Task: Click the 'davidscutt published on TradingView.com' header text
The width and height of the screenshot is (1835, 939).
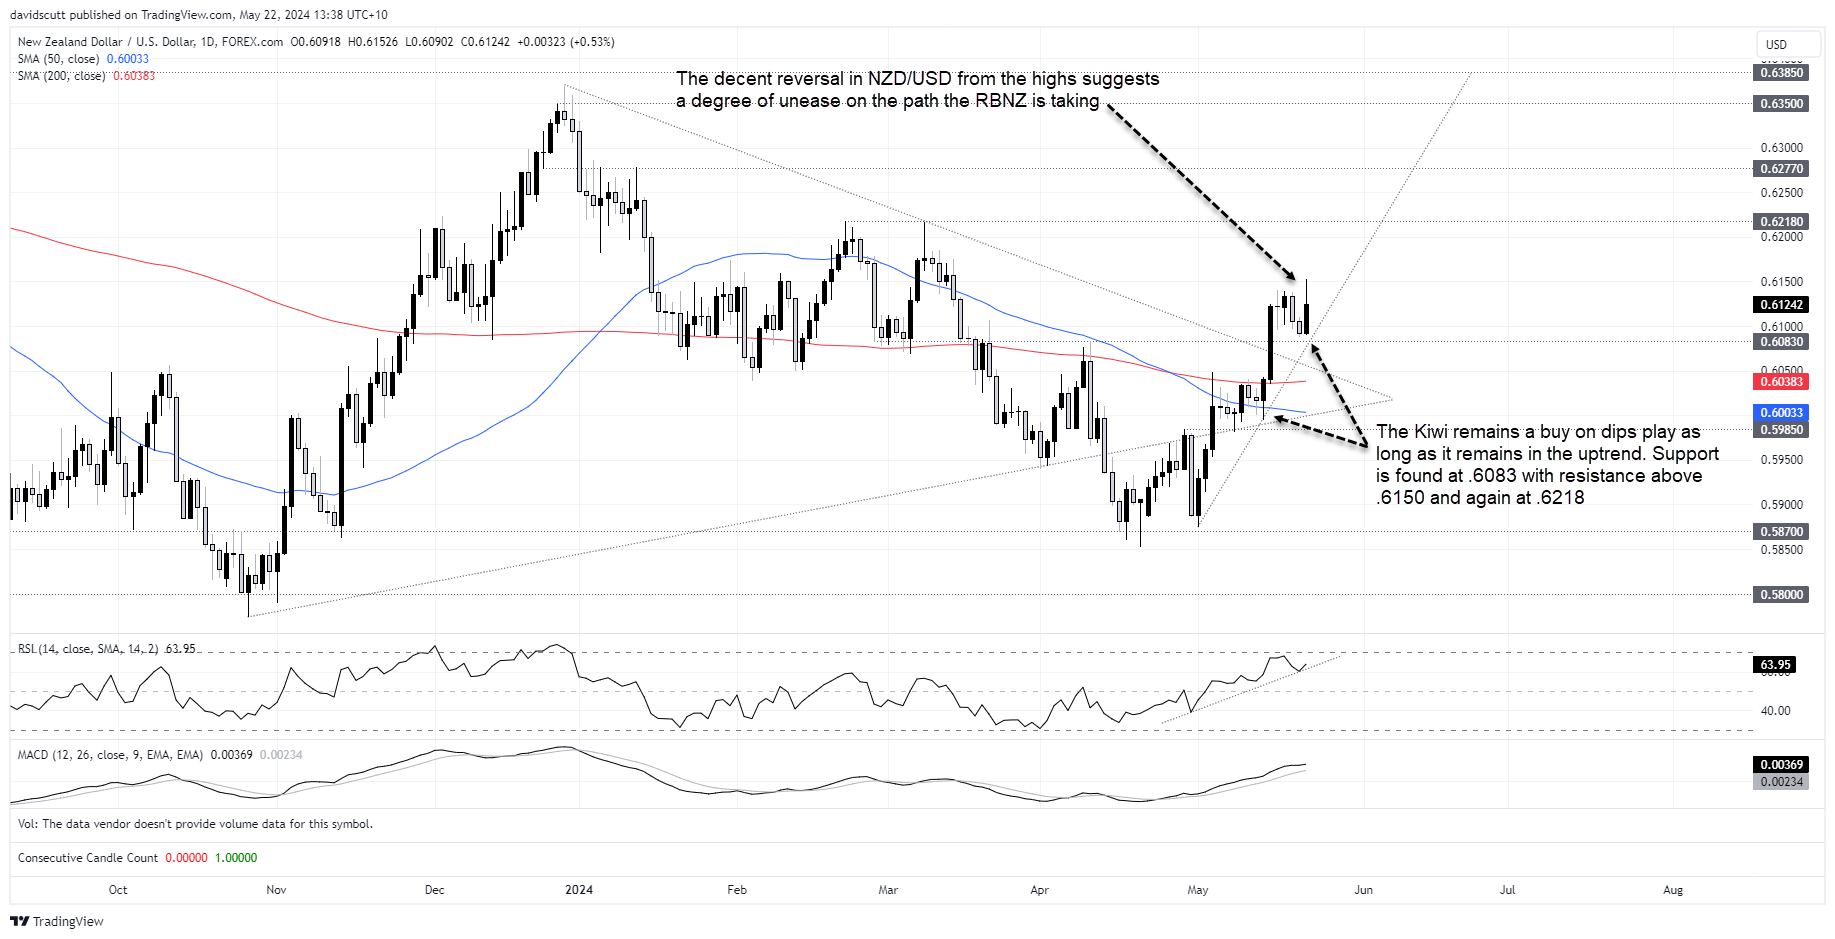Action: coord(199,15)
